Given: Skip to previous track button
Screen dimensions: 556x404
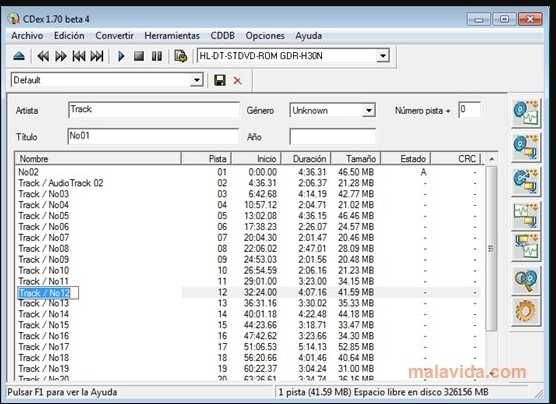Looking at the screenshot, I should (x=79, y=56).
